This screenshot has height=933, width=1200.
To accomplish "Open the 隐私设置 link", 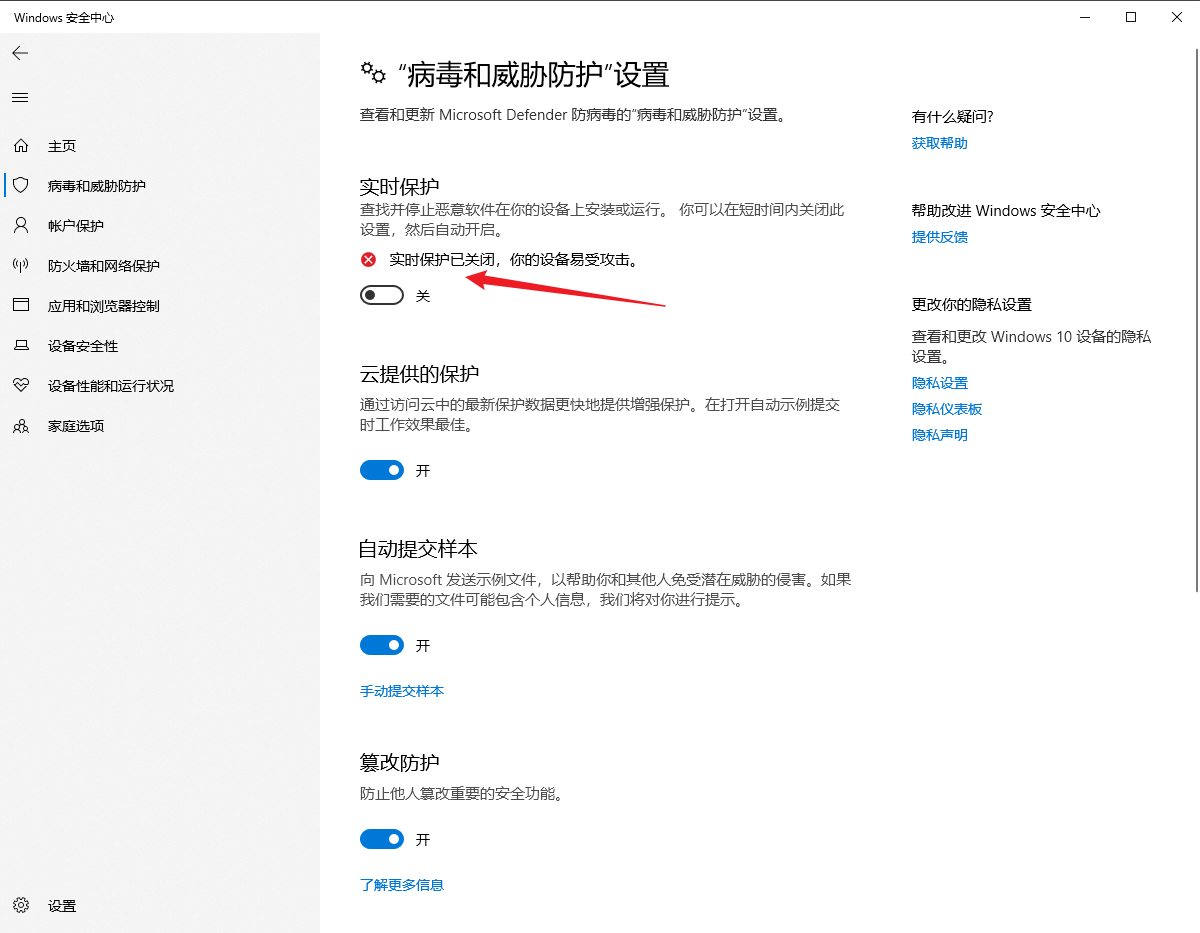I will [x=940, y=383].
